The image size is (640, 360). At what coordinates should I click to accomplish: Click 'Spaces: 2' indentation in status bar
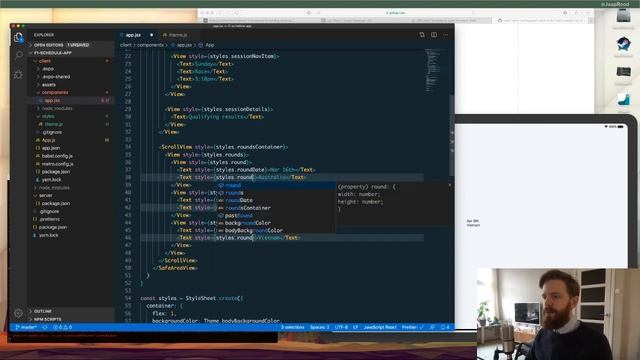320,327
